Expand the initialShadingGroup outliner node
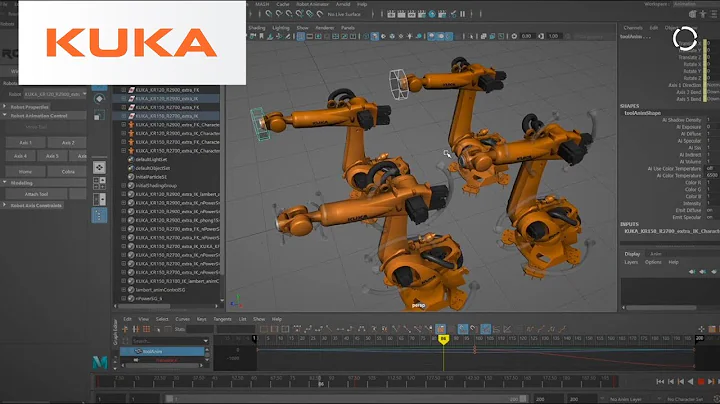 pyautogui.click(x=124, y=185)
